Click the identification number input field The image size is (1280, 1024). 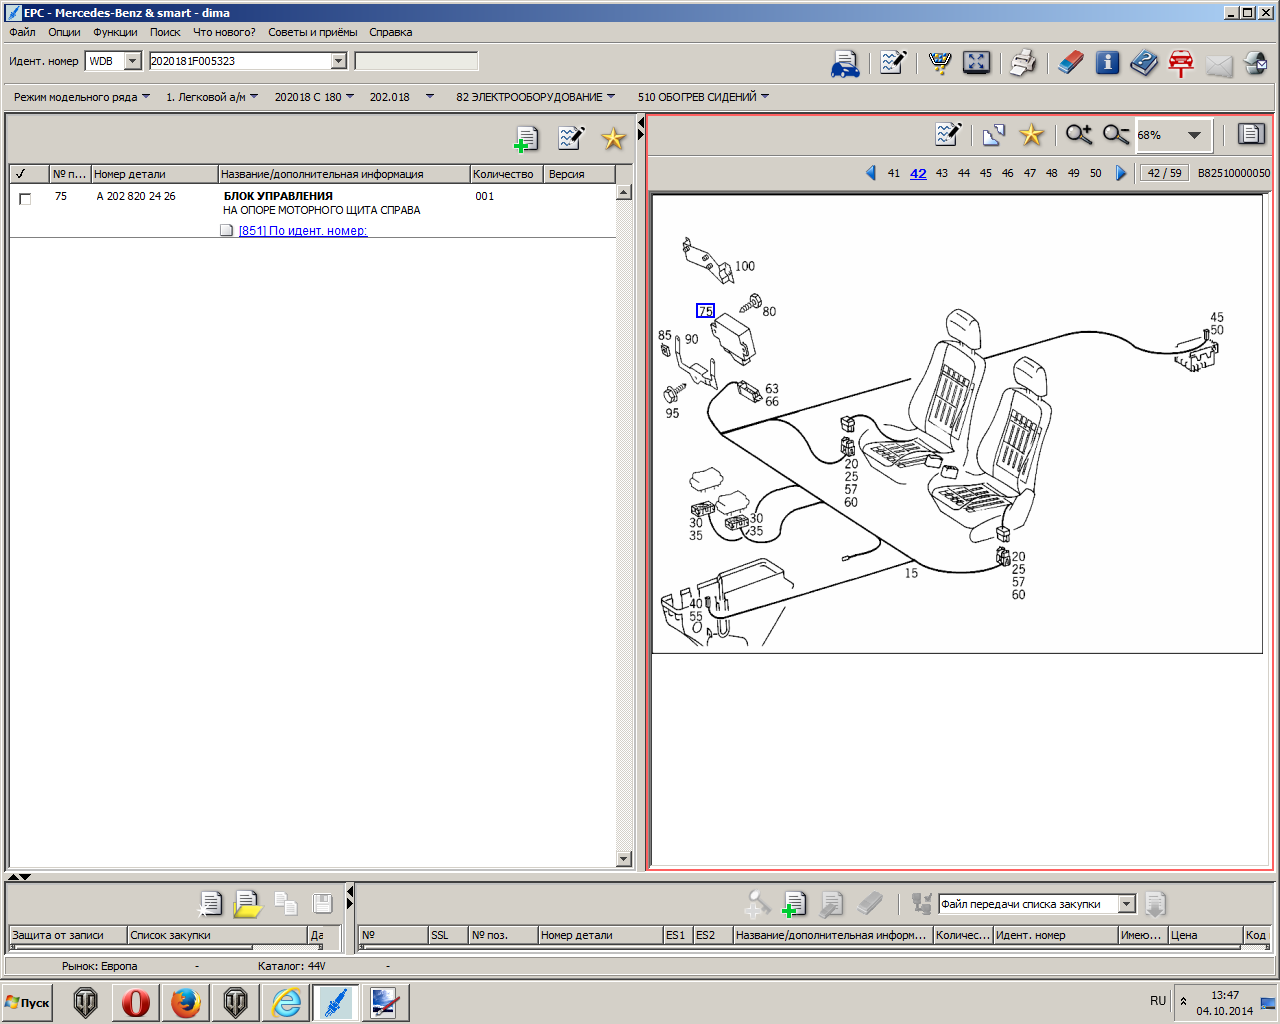click(240, 61)
